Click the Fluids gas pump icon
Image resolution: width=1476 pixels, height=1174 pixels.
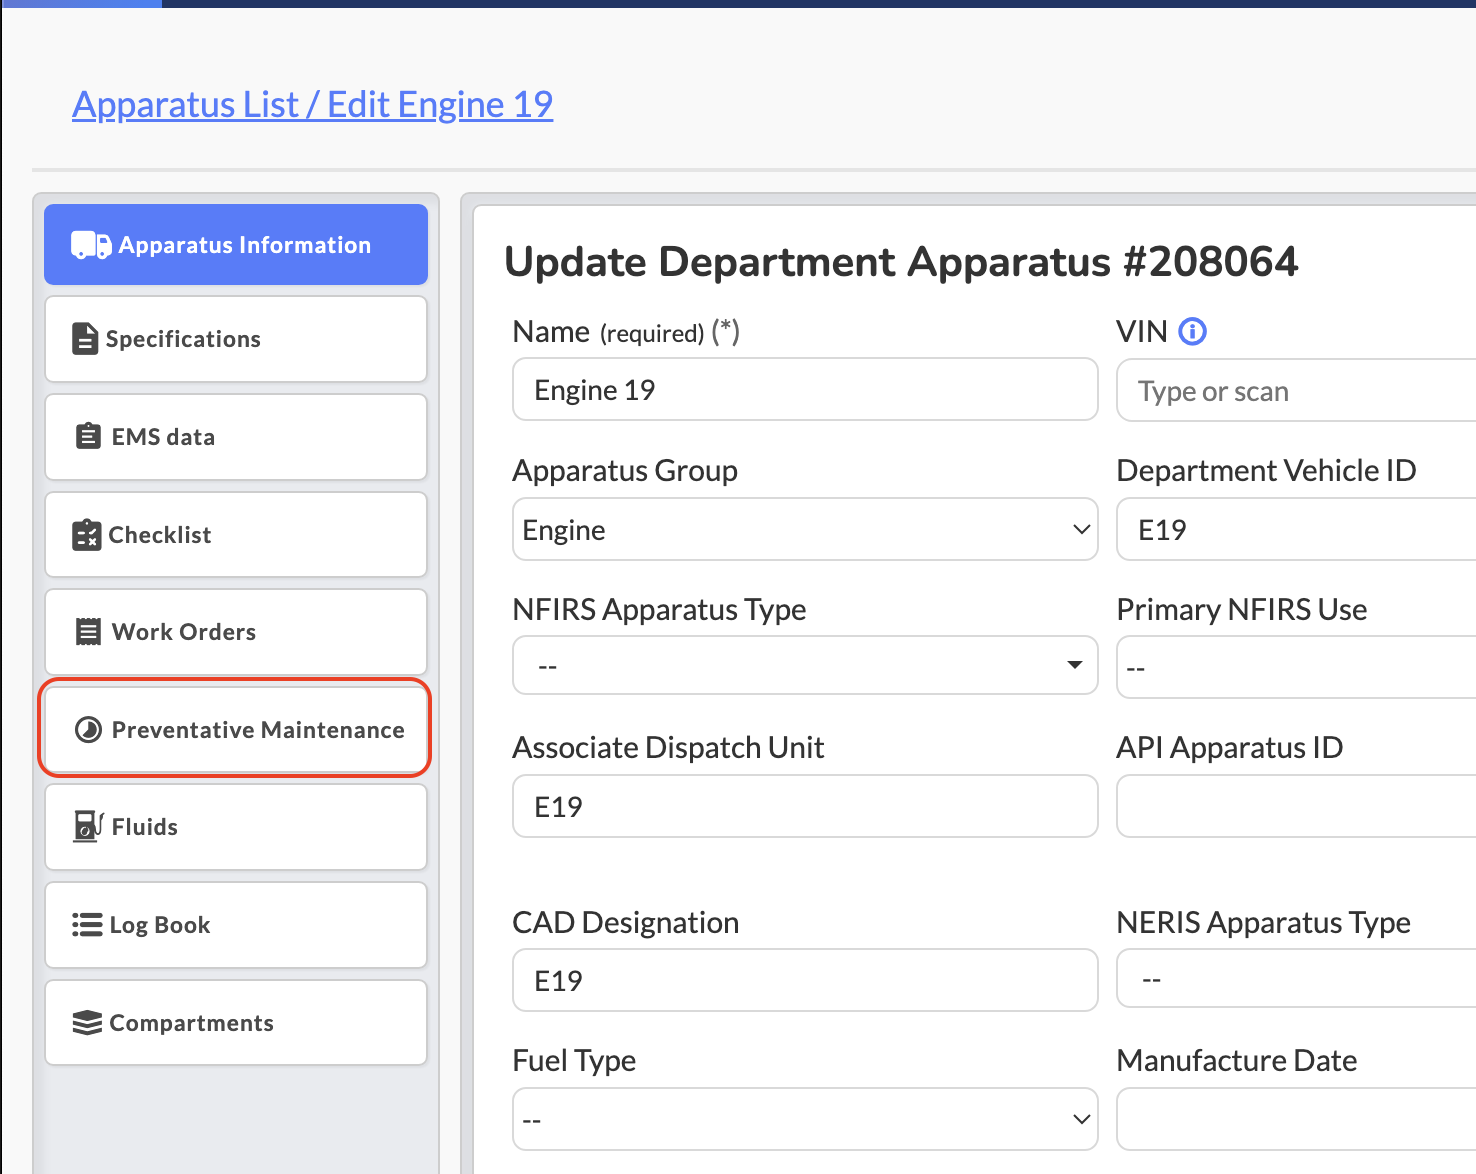pyautogui.click(x=88, y=827)
